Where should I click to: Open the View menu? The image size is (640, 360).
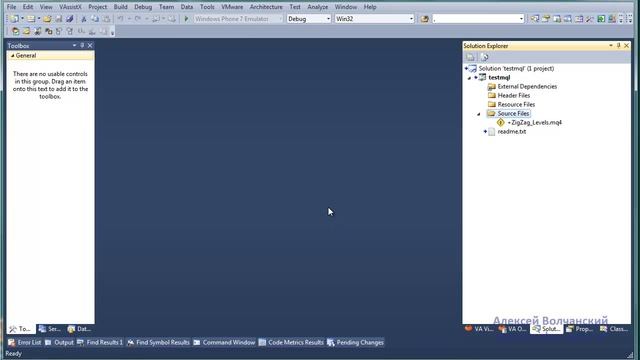[x=46, y=7]
